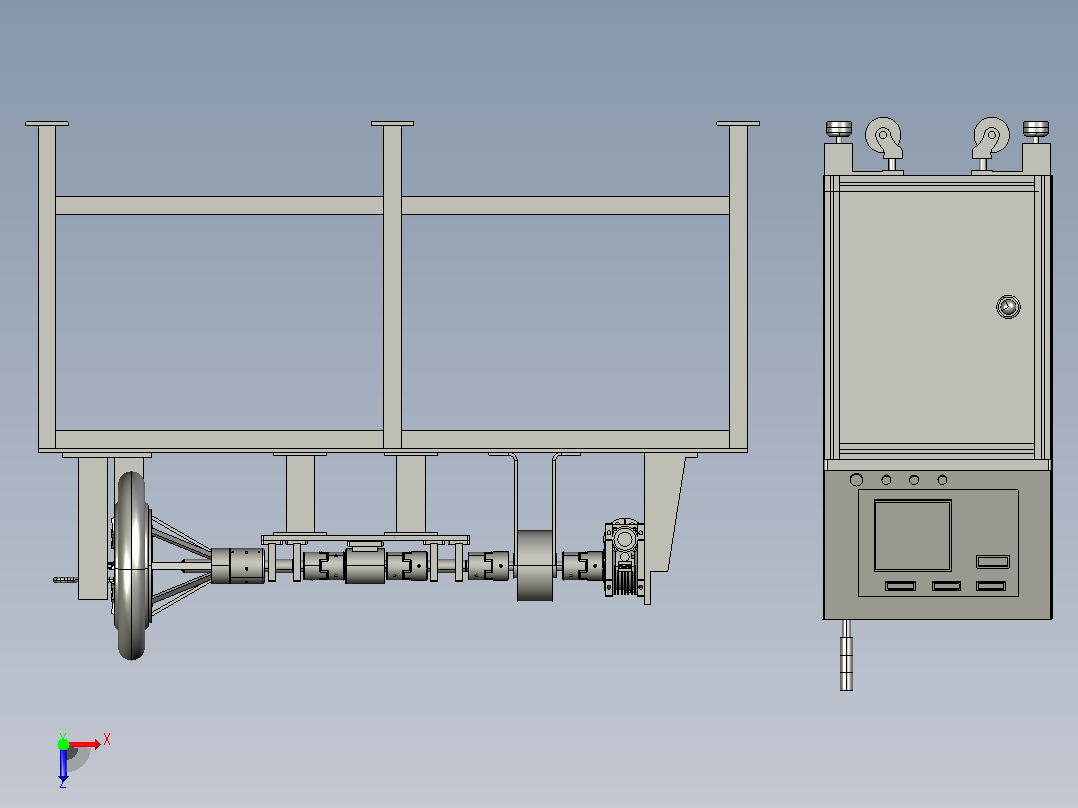Click the red X axis arrow of the triad
Screen dimensions: 1078x808
click(85, 744)
